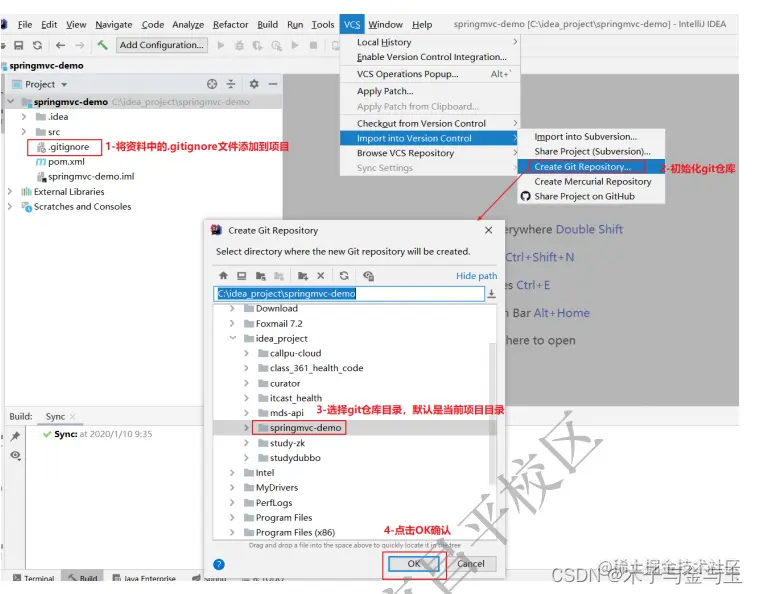
Task: Click dialog tree vertical scrollbar
Action: click(x=492, y=413)
